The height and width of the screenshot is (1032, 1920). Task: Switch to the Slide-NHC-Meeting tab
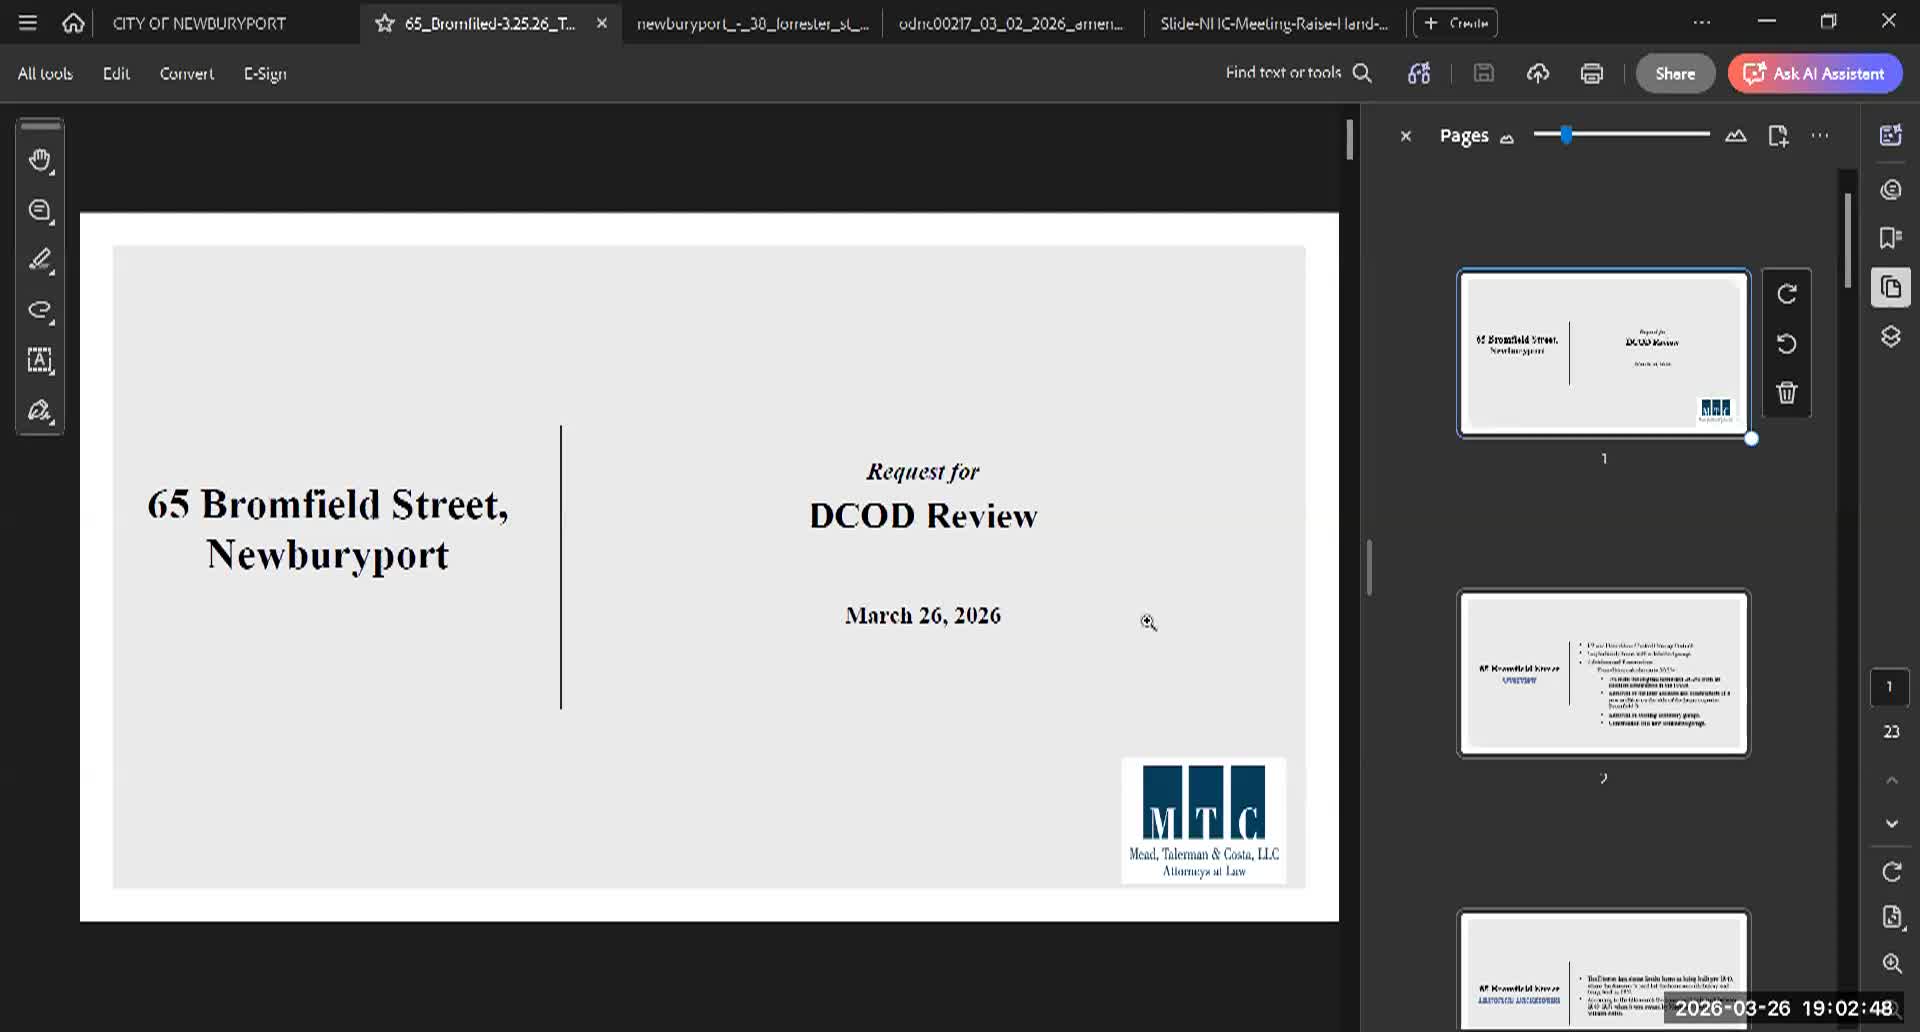1273,23
